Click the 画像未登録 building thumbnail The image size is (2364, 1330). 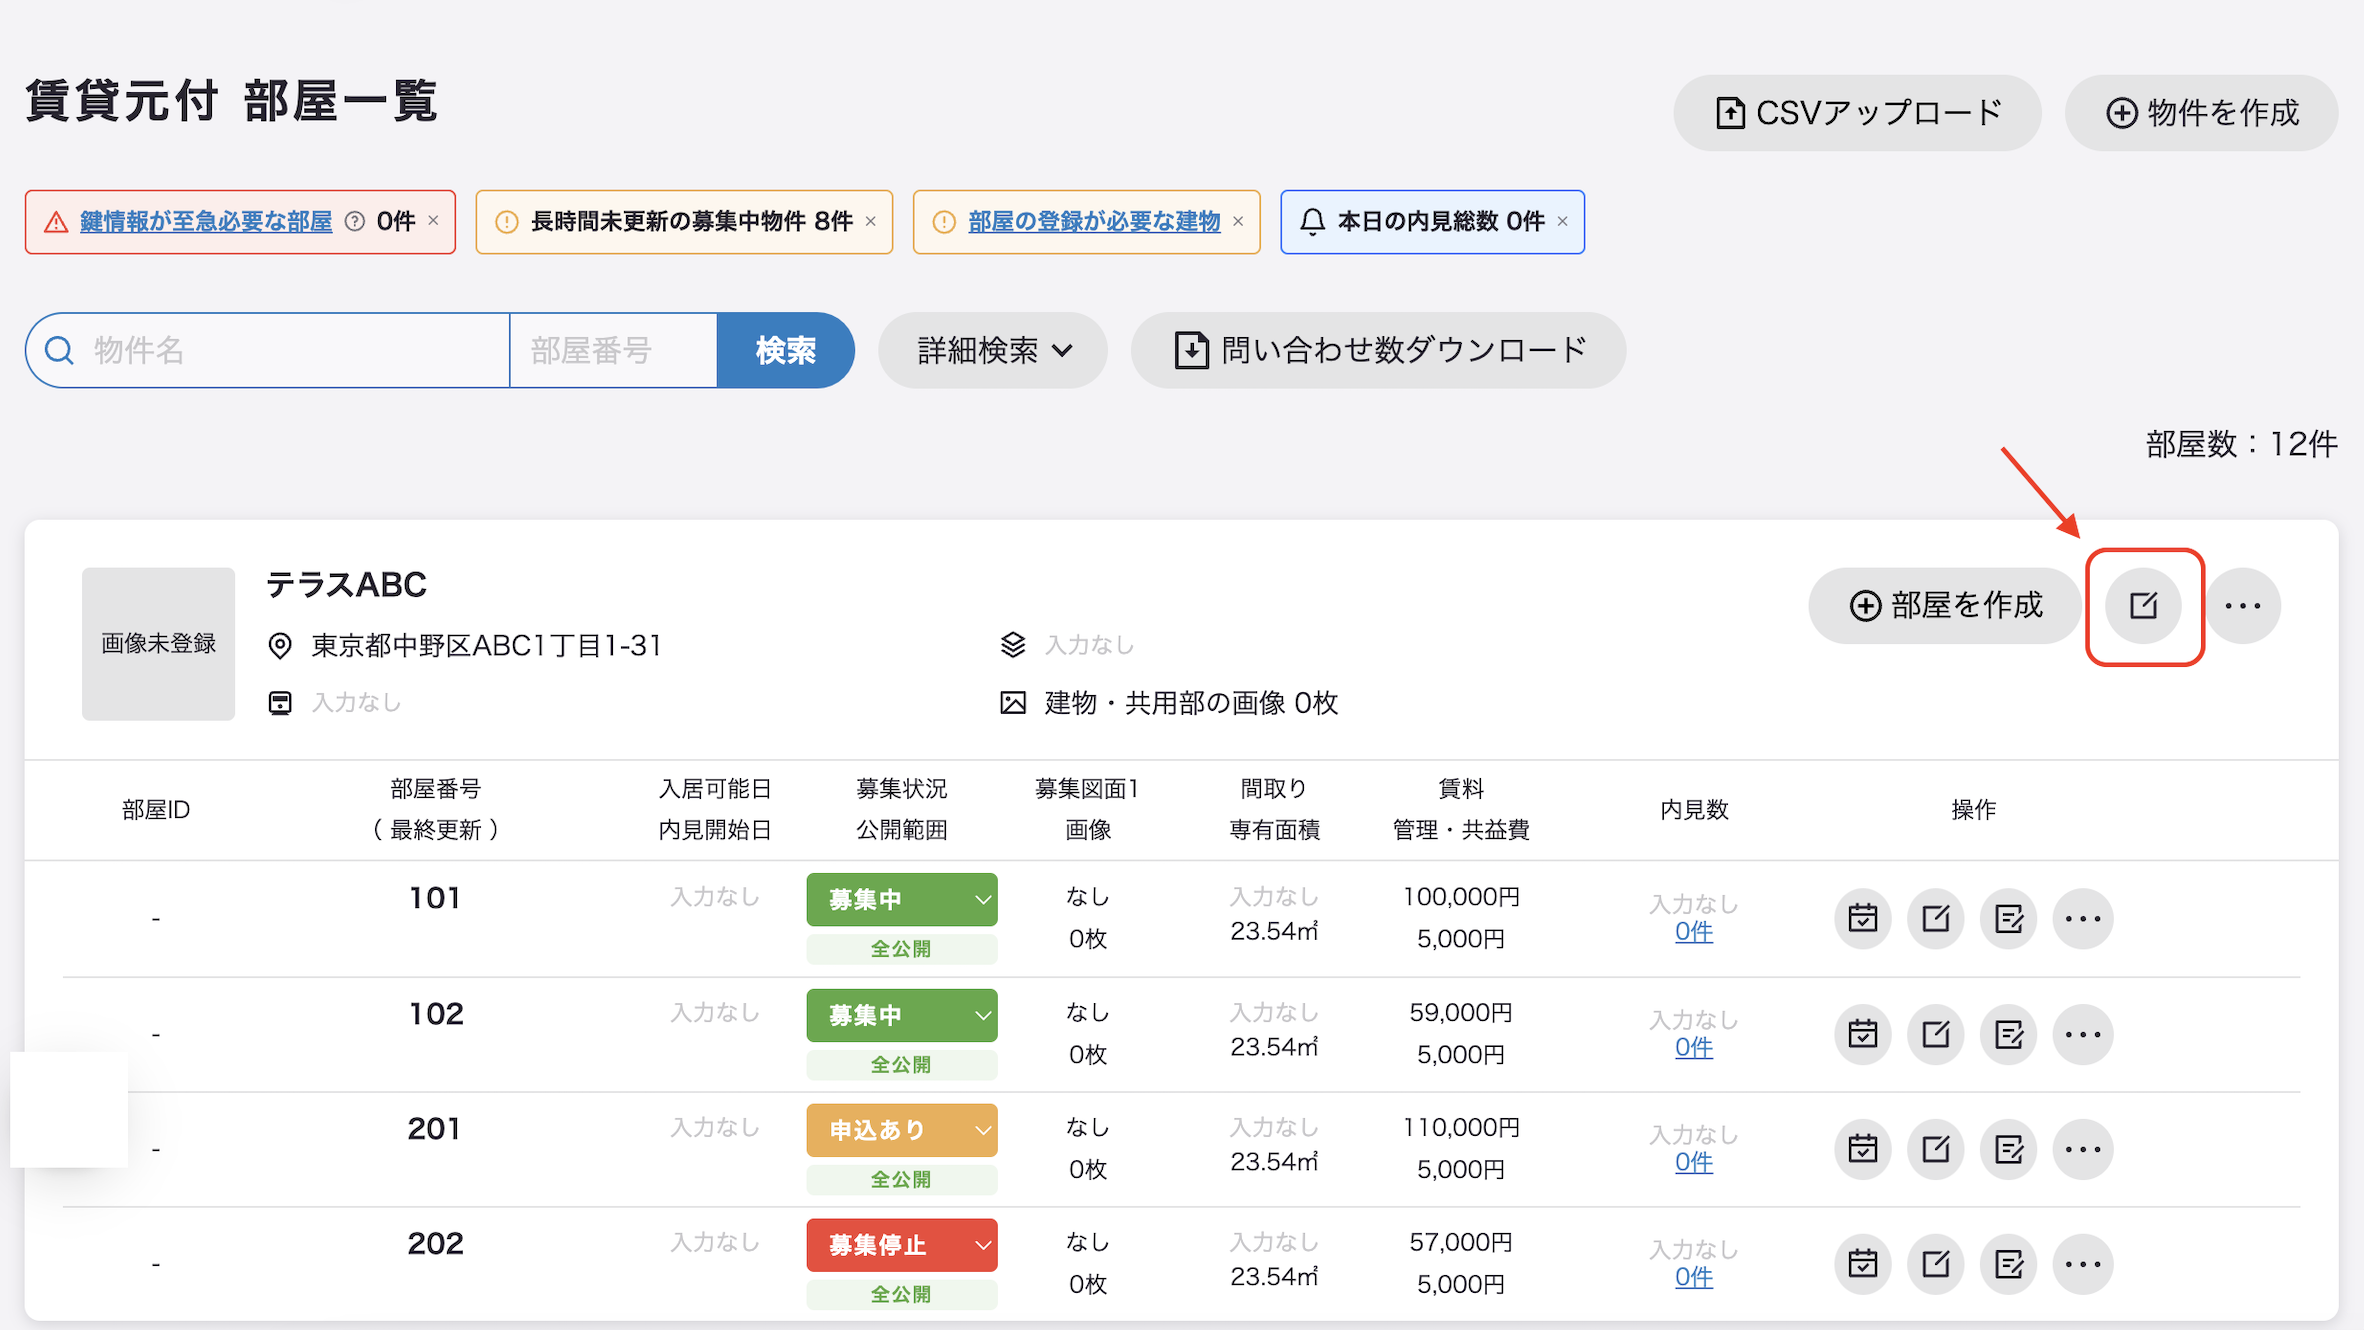tap(158, 644)
